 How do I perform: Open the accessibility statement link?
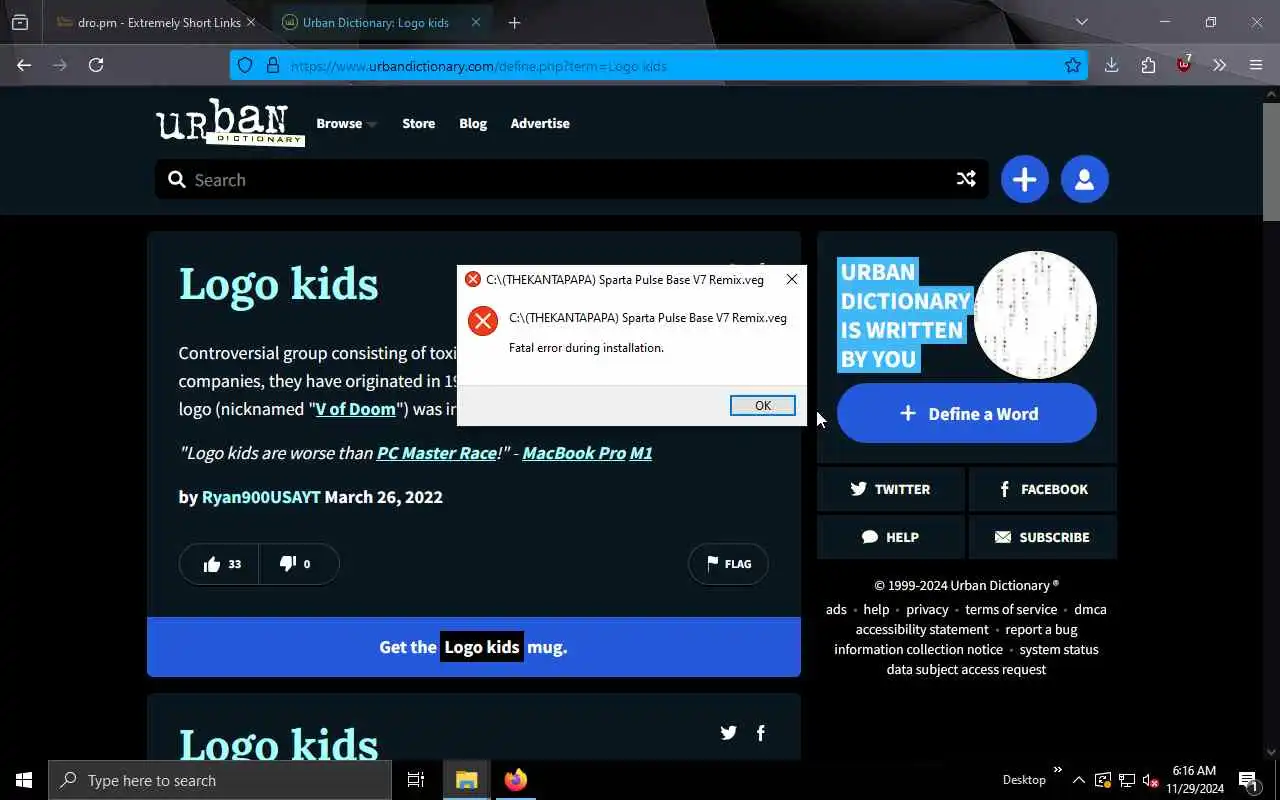click(922, 629)
